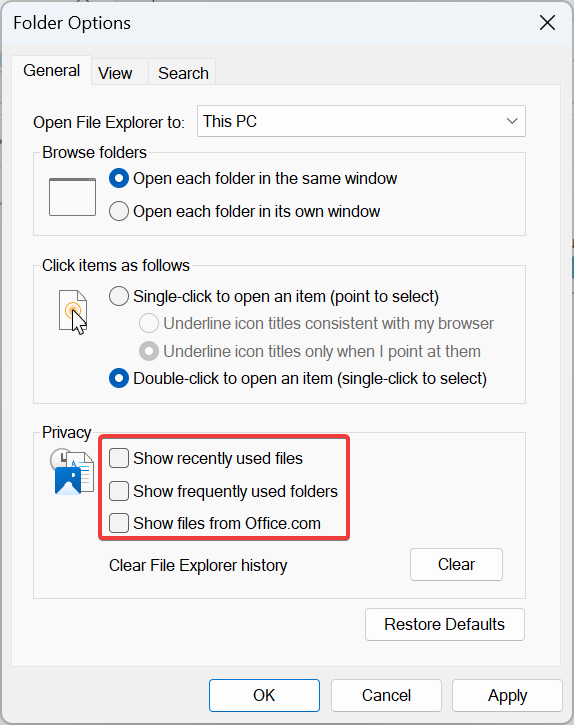Click the document with pointer cursor icon

click(x=73, y=312)
